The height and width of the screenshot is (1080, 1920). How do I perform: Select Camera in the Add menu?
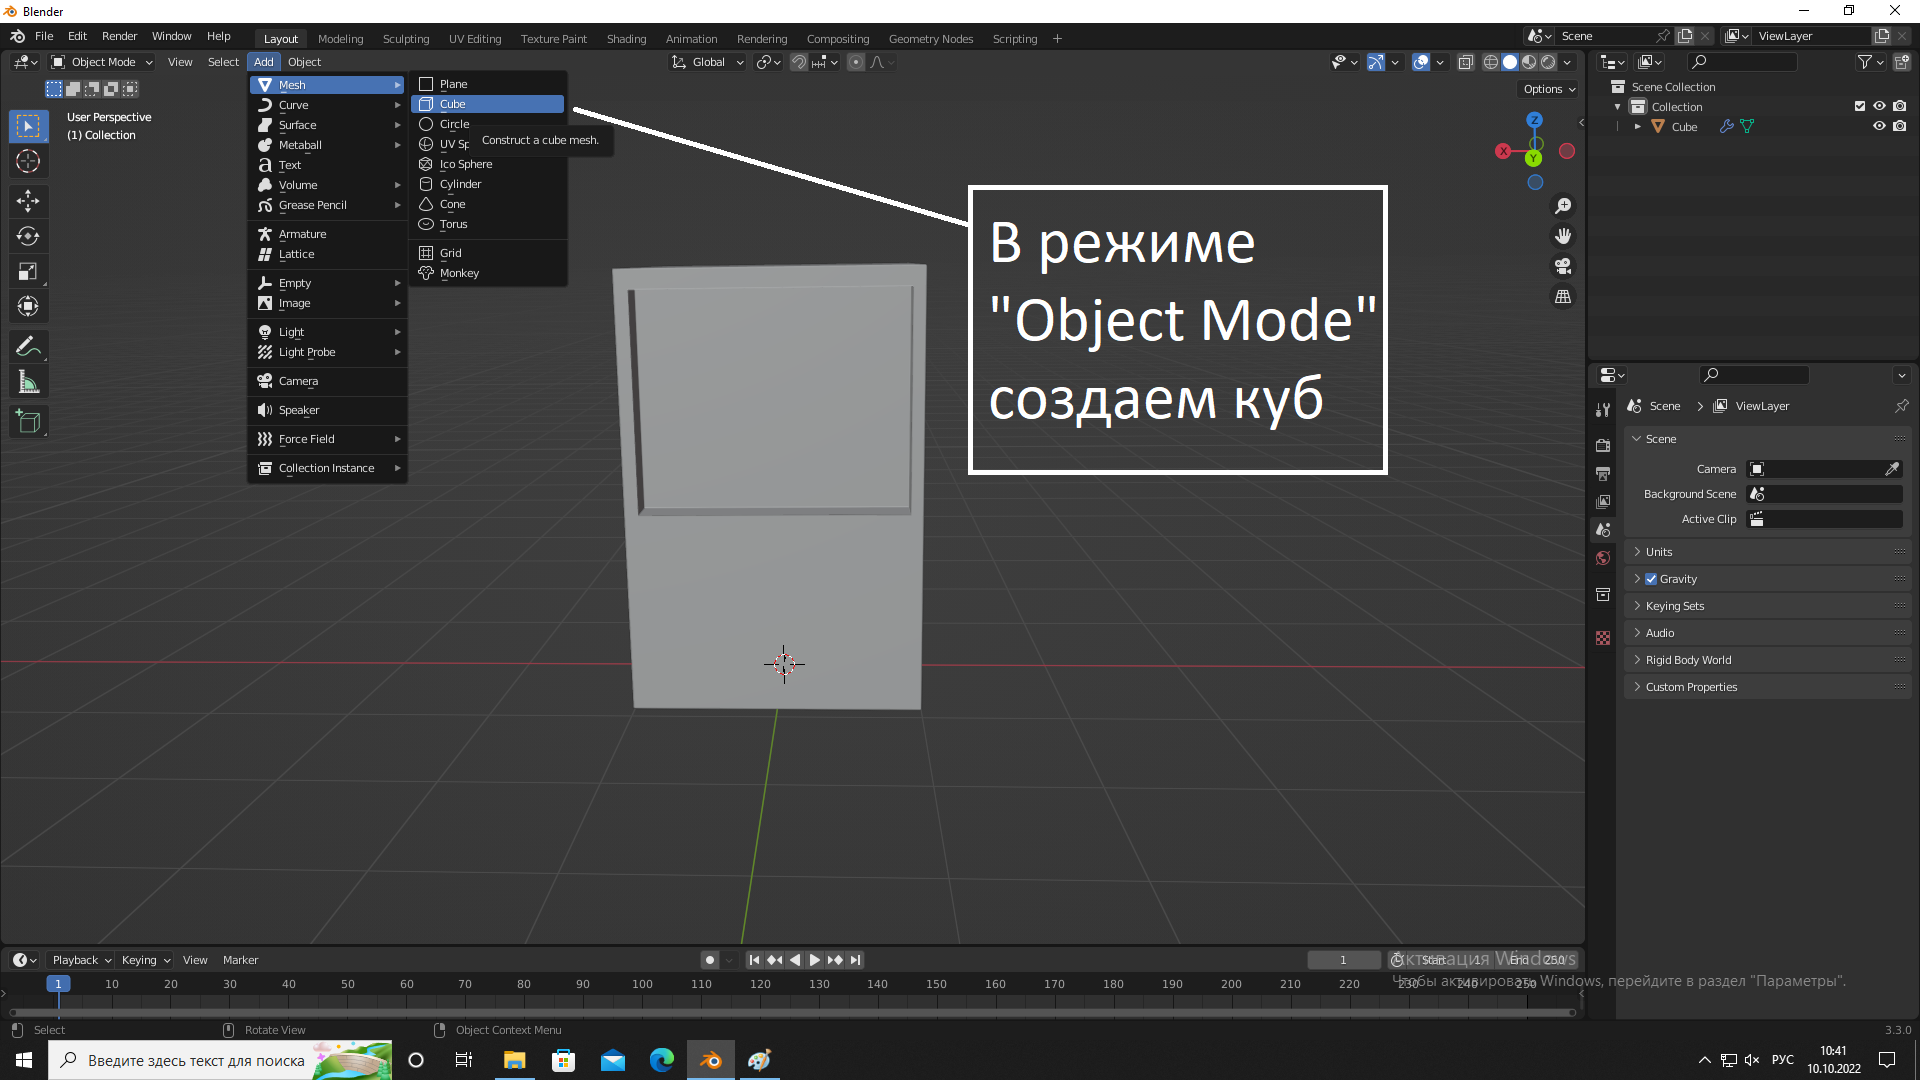tap(328, 381)
